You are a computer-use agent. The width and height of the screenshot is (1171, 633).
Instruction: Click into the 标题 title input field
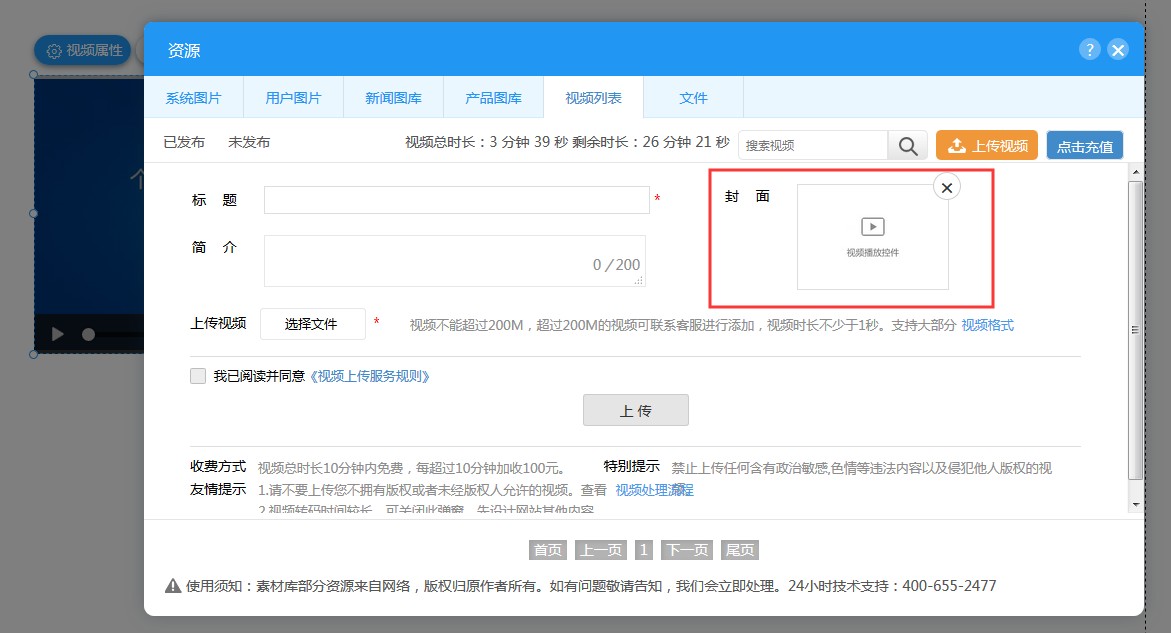tap(456, 200)
